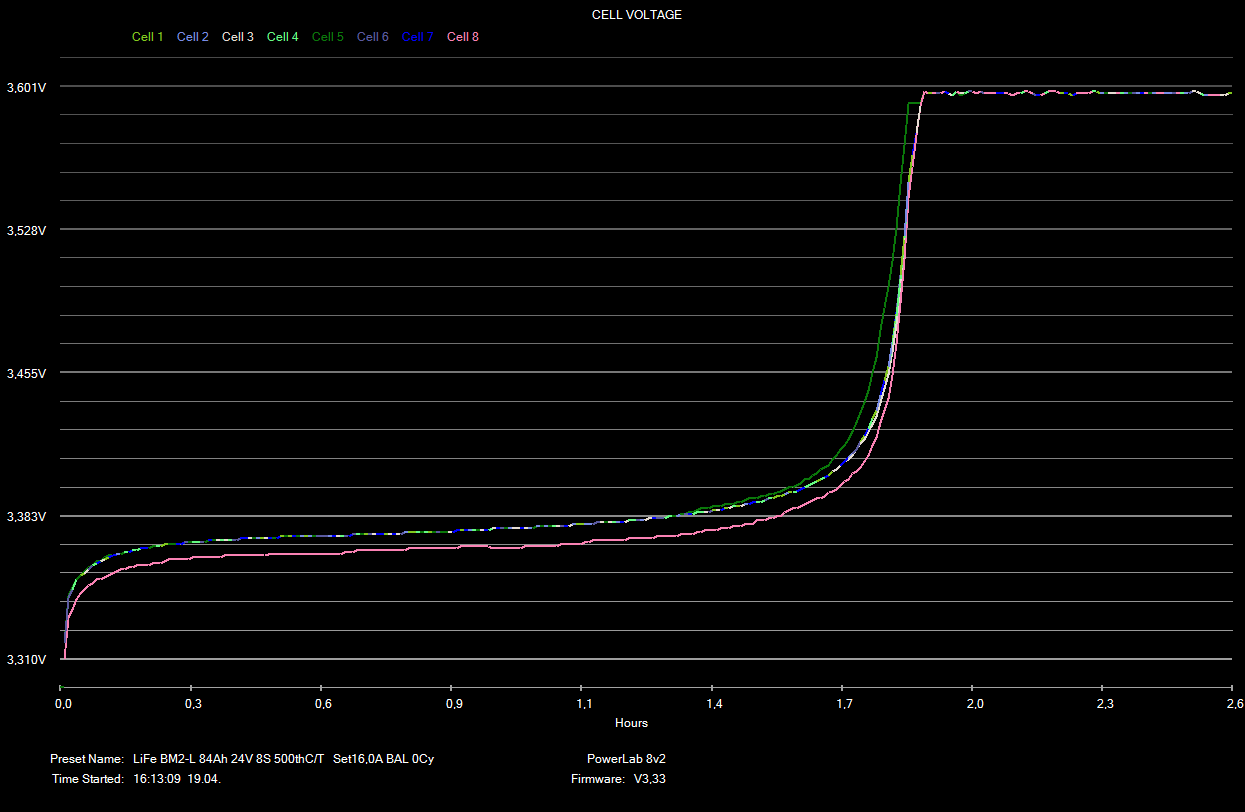The width and height of the screenshot is (1245, 812).
Task: Select the 3,310V y-axis label
Action: [26, 661]
